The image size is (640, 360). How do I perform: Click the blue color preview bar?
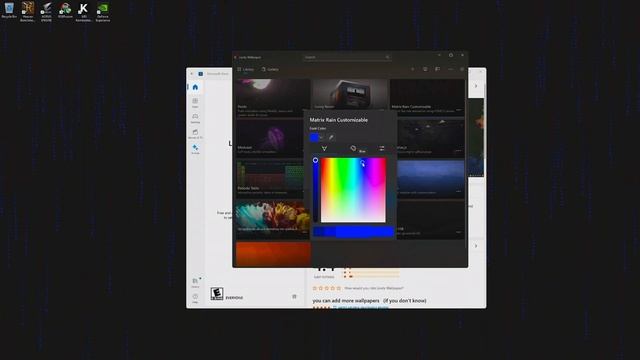(353, 232)
